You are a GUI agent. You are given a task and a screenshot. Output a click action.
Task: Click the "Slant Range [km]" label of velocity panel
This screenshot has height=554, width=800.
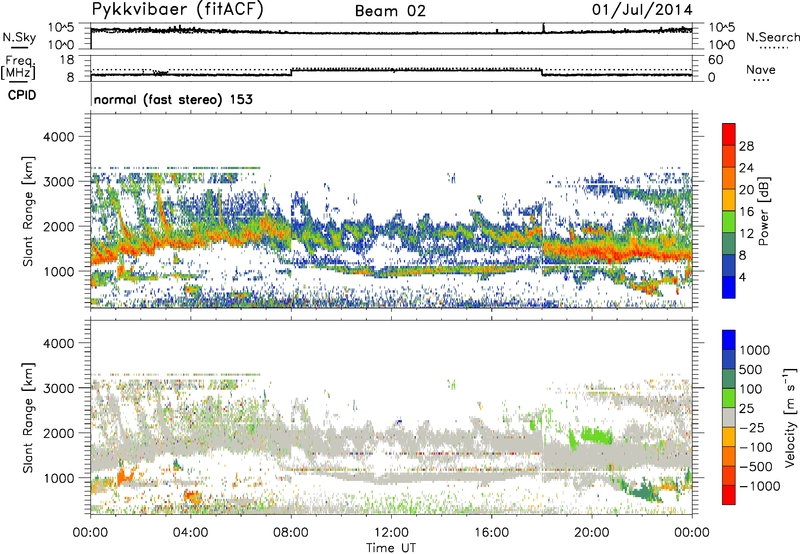28,417
